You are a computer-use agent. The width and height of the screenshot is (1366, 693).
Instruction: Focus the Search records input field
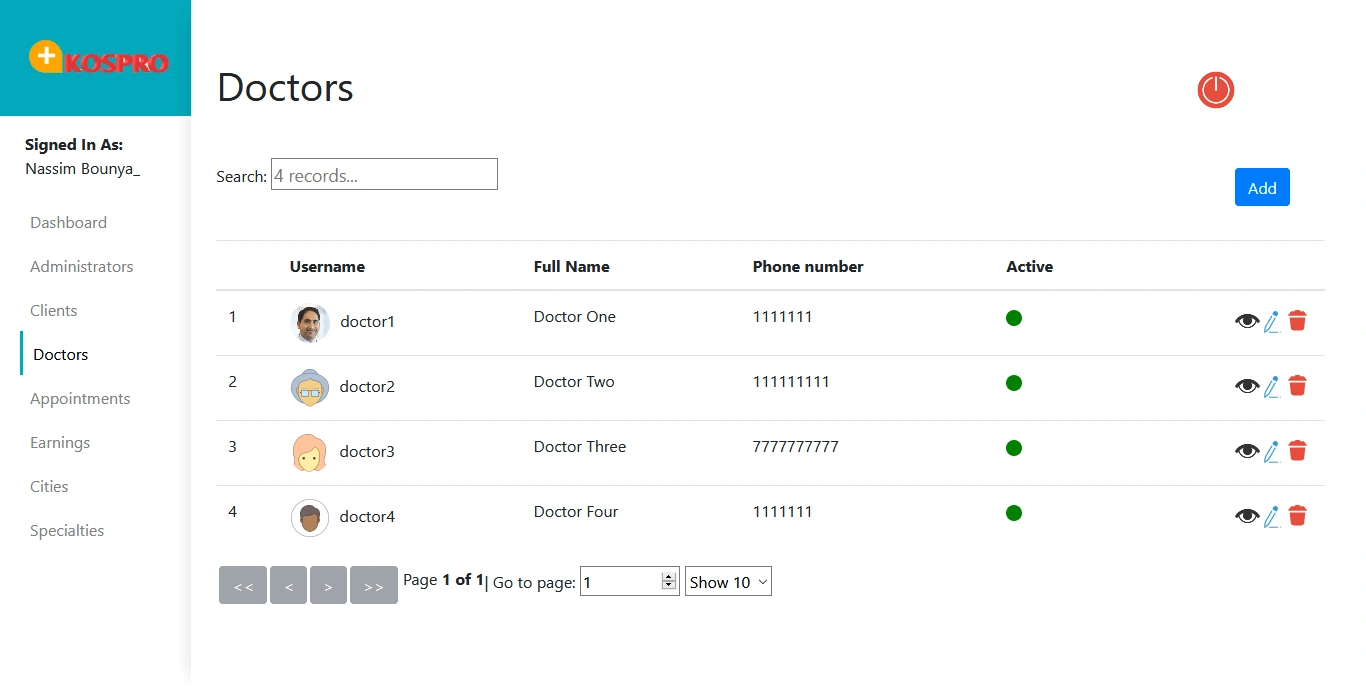pos(384,174)
